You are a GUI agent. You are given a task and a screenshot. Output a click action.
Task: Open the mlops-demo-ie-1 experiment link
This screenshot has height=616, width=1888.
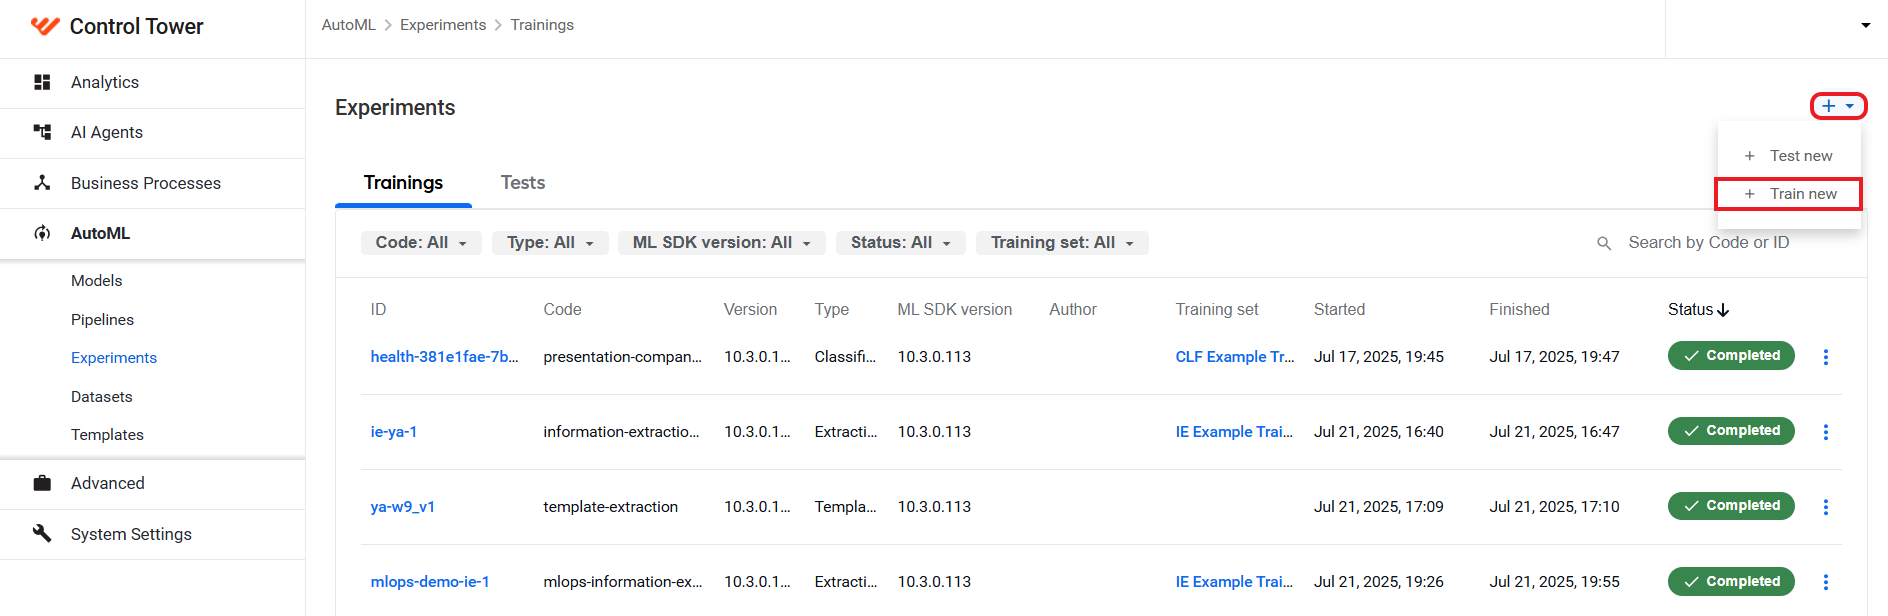(430, 582)
